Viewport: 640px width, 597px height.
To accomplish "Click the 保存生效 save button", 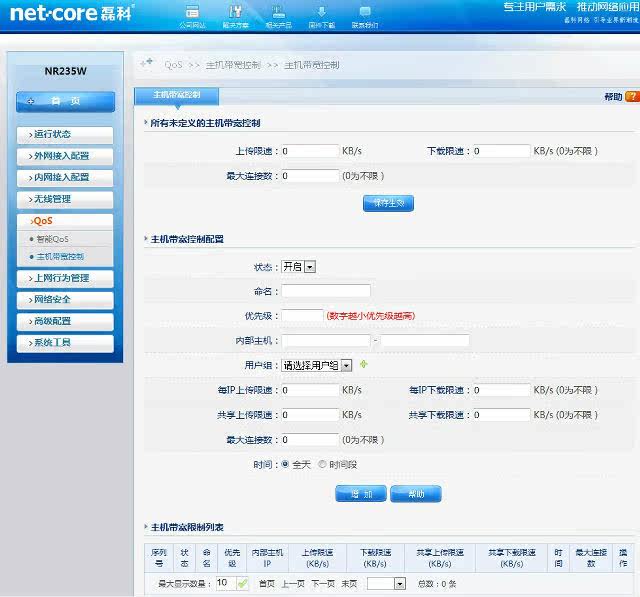I will coord(387,203).
